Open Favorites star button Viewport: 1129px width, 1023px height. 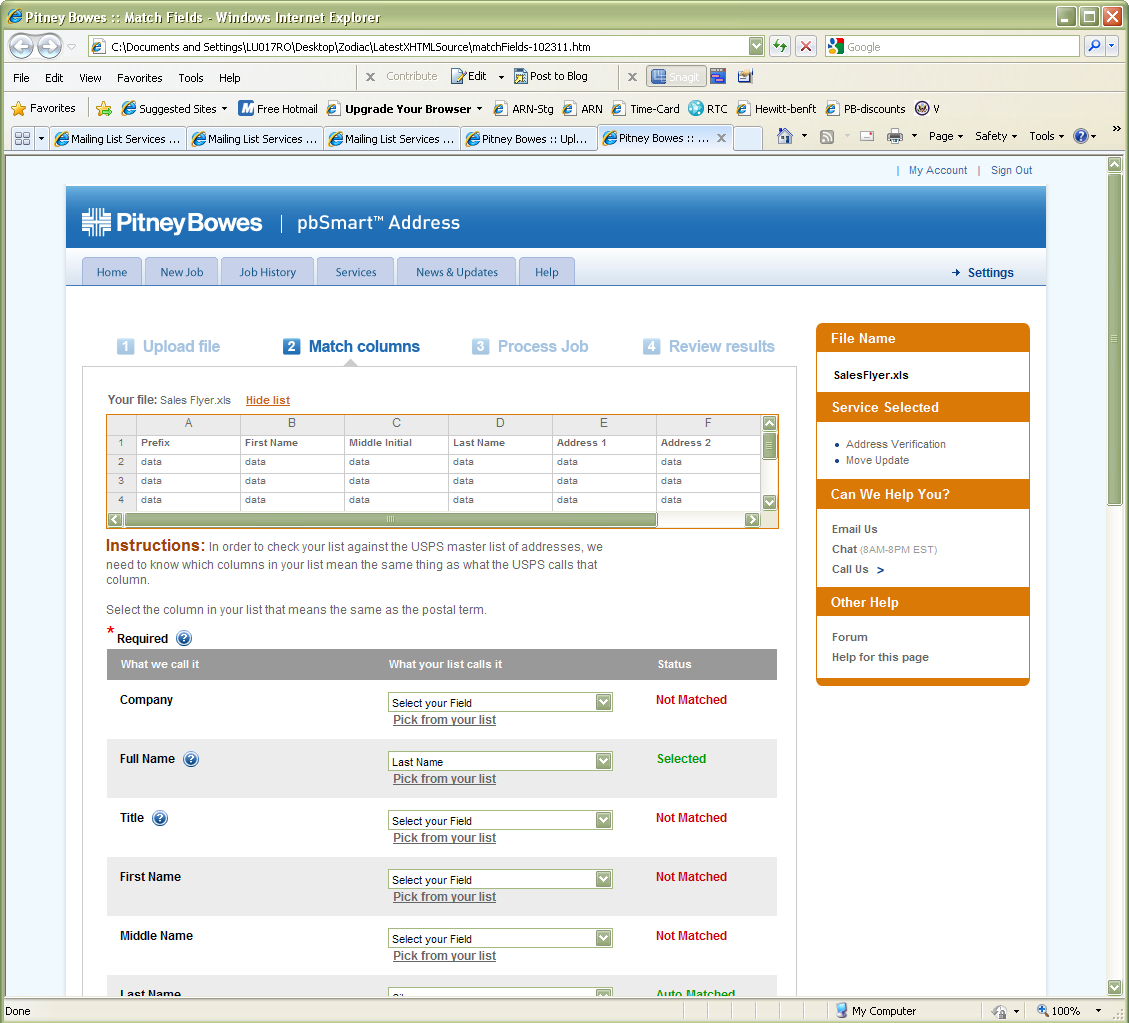(x=43, y=109)
